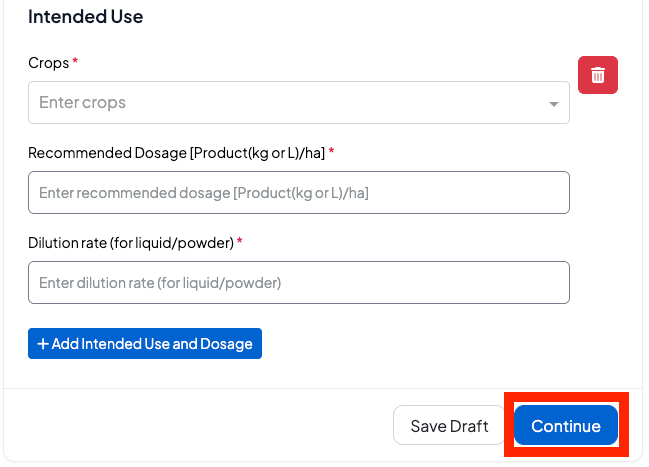Proceed by clicking Continue
Viewport: 649px width, 467px height.
(565, 426)
